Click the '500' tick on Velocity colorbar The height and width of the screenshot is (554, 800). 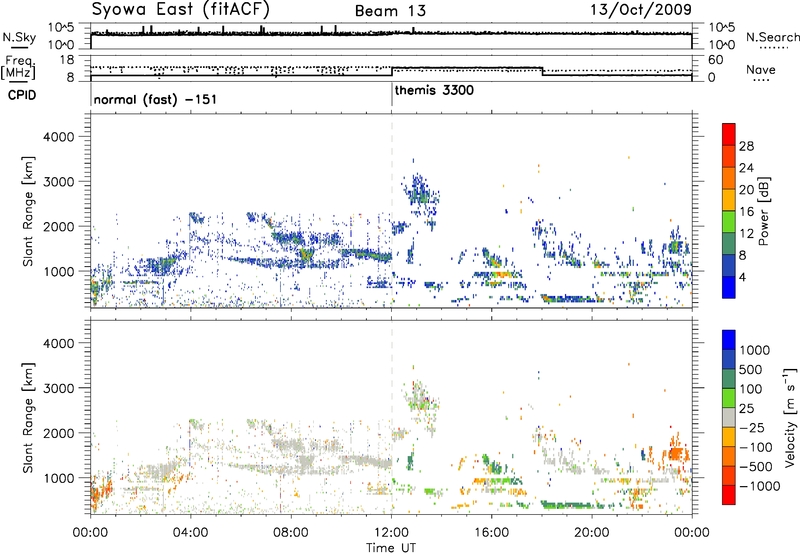(751, 369)
